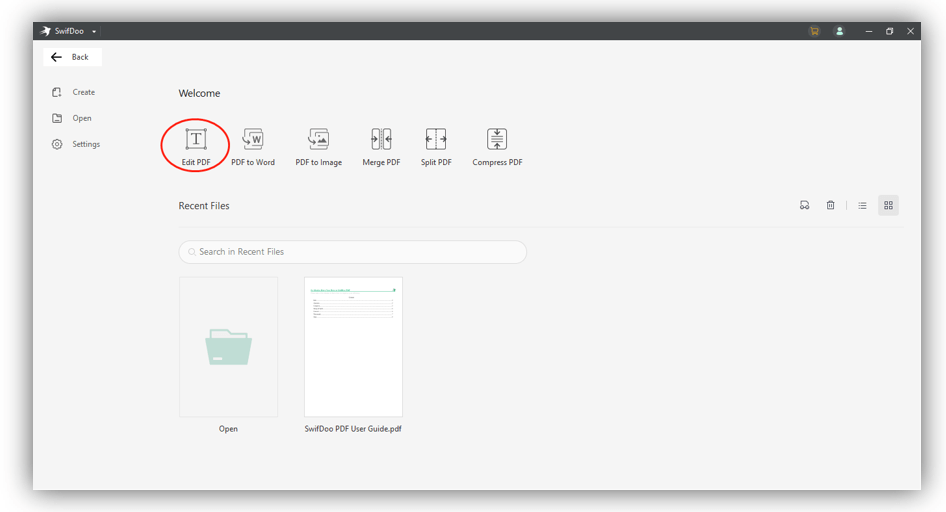Select the Merge PDF tool
This screenshot has height=512, width=946.
point(381,140)
